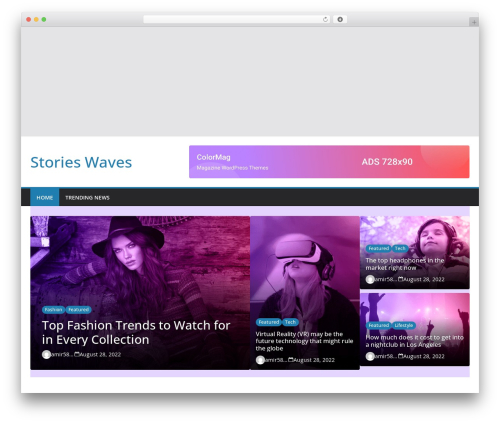Click the Lifestyle tag on the nightclub post
500x423 pixels.
click(x=404, y=325)
